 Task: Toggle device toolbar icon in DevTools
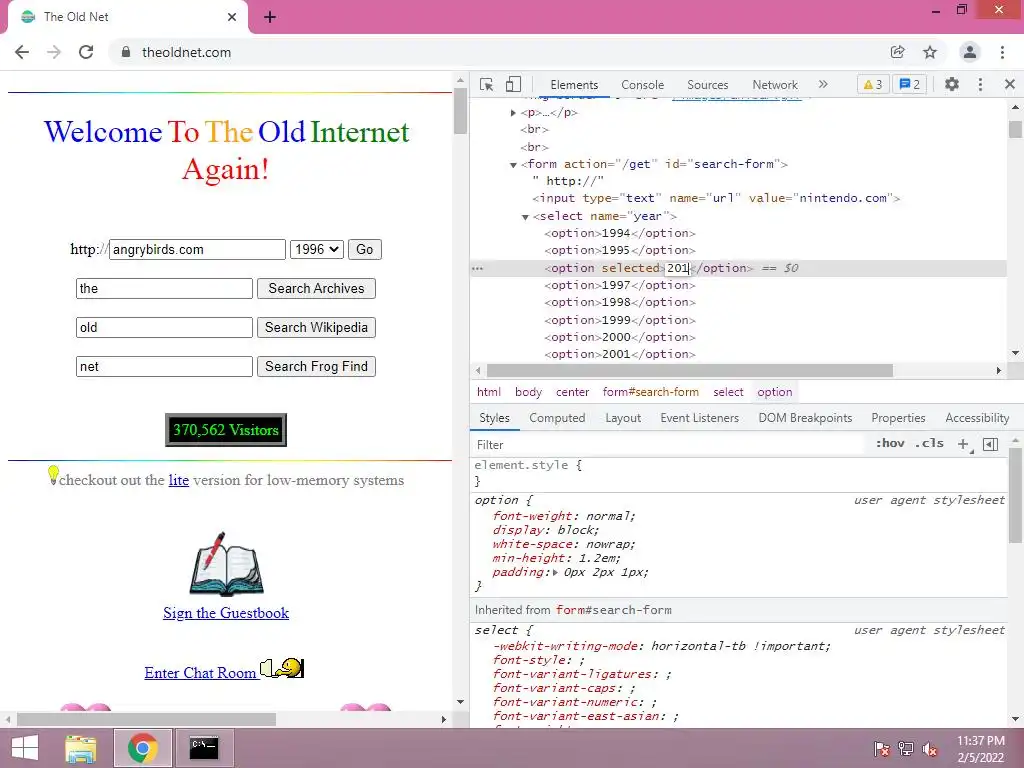pyautogui.click(x=513, y=85)
